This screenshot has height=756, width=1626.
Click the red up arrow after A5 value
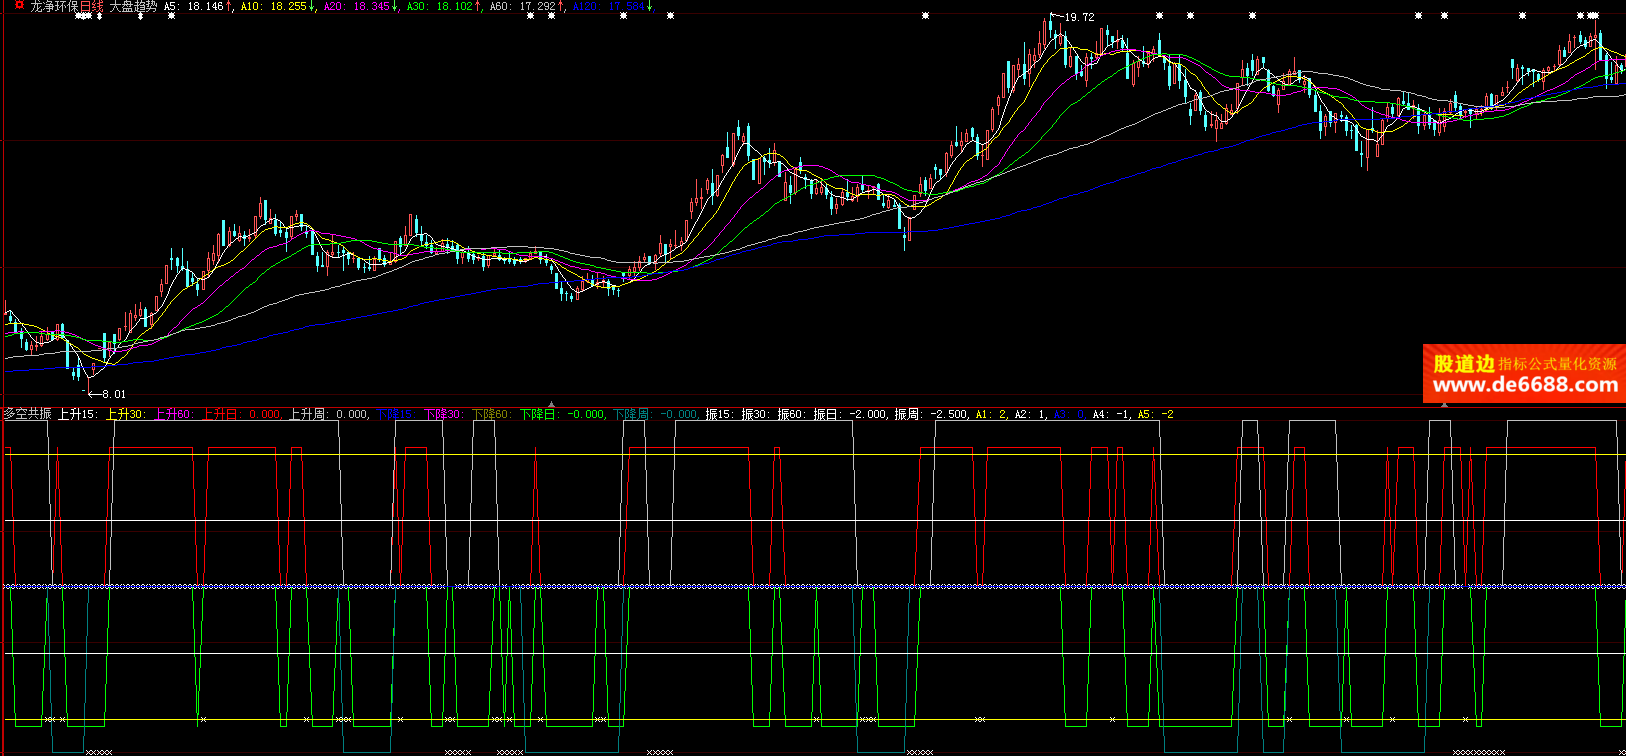(230, 6)
